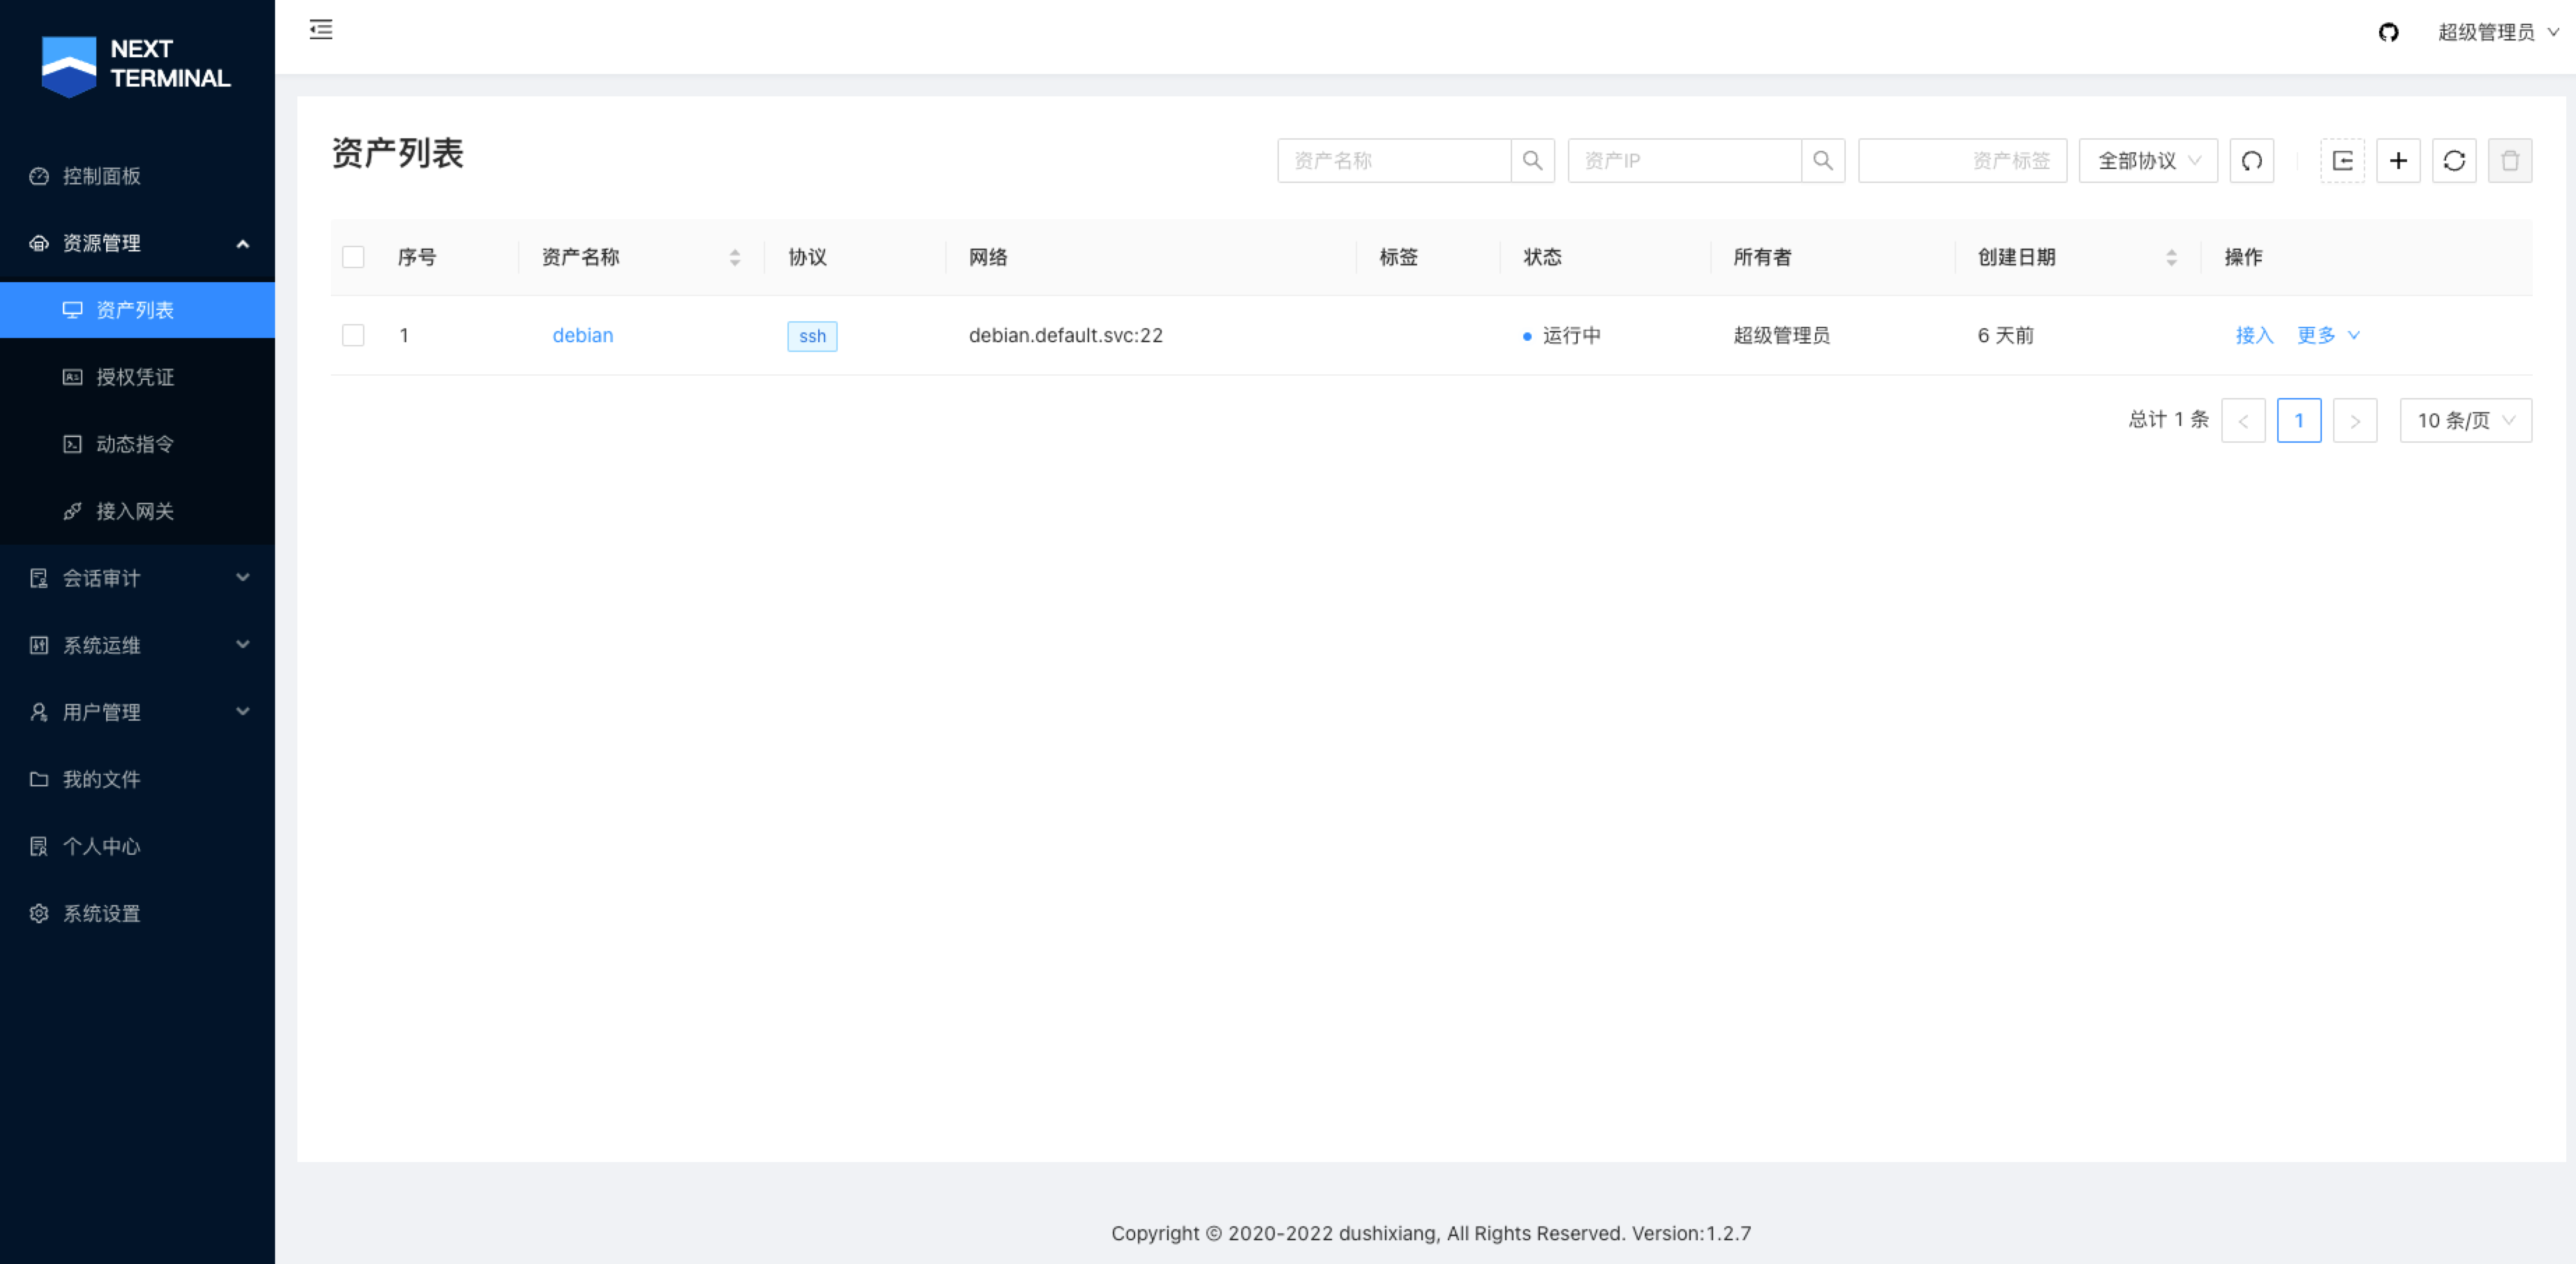Screen dimensions: 2576x1264
Task: Click the 资产标签 tag input field
Action: pos(1961,161)
